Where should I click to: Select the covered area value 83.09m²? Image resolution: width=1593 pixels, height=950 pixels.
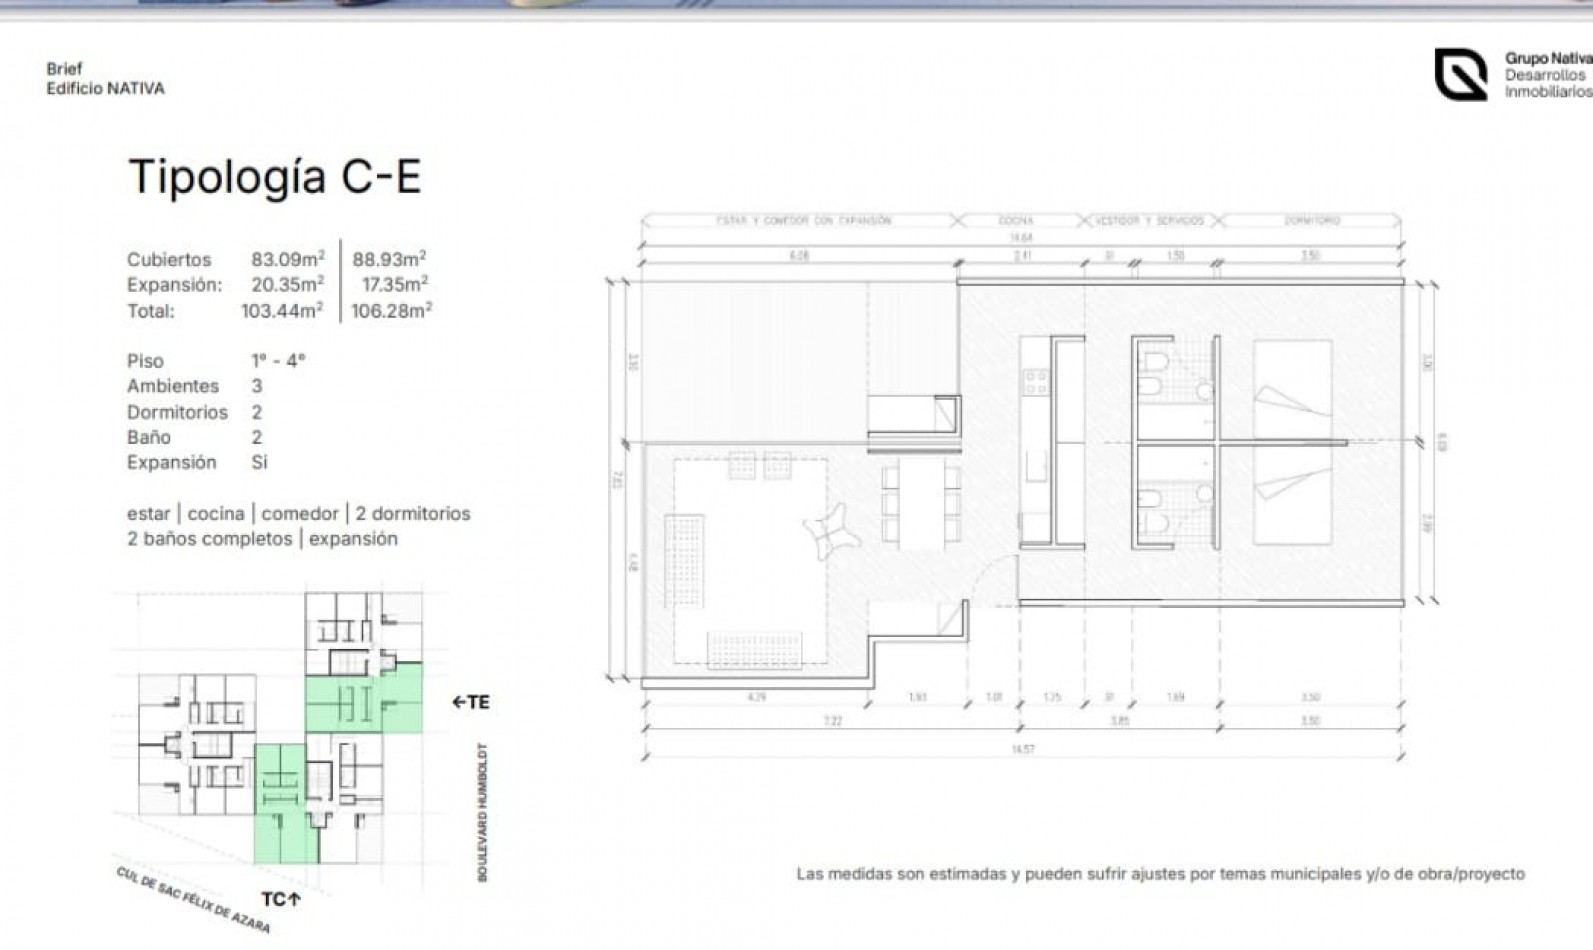(287, 259)
